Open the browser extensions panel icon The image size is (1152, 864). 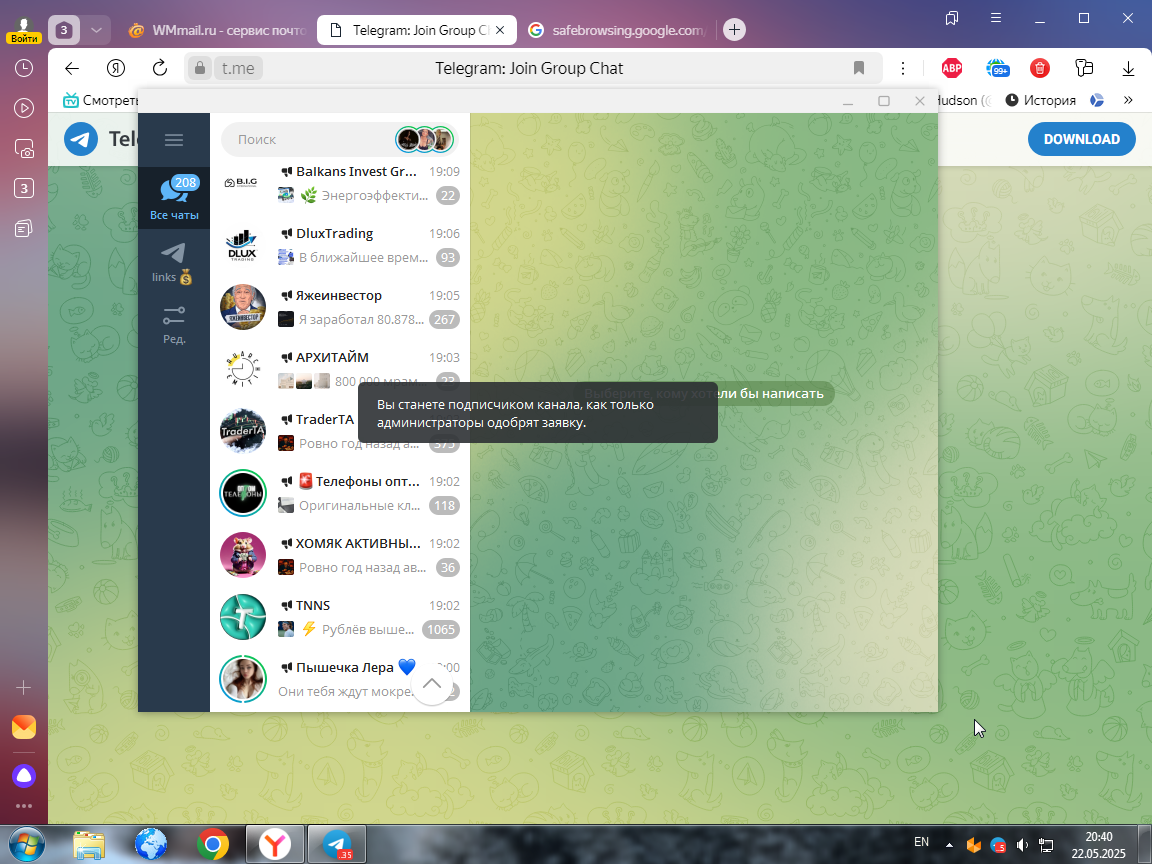pyautogui.click(x=1084, y=68)
